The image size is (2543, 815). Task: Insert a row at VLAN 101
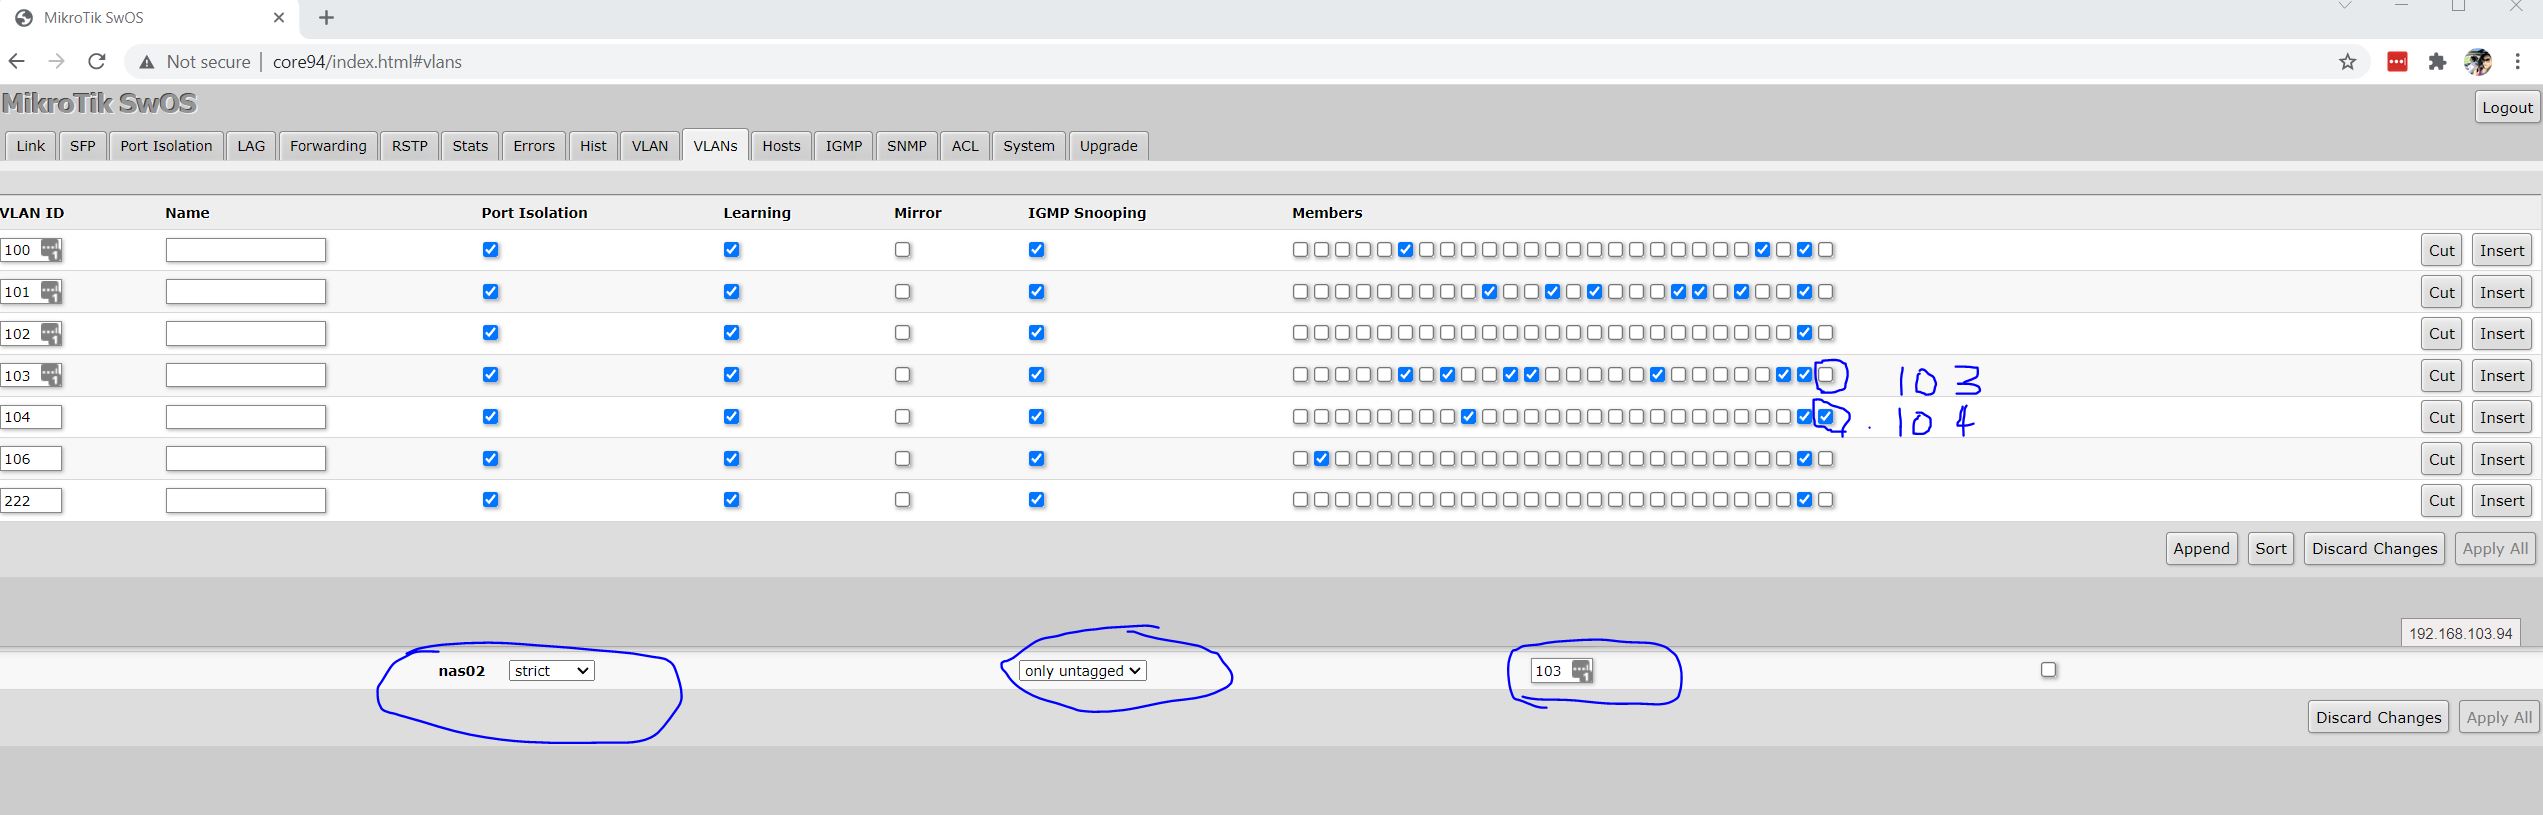click(x=2501, y=293)
